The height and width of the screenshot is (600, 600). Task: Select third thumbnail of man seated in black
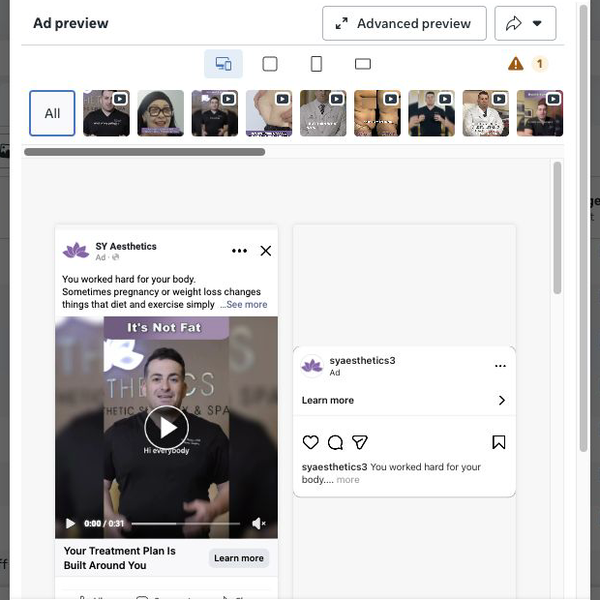(215, 113)
